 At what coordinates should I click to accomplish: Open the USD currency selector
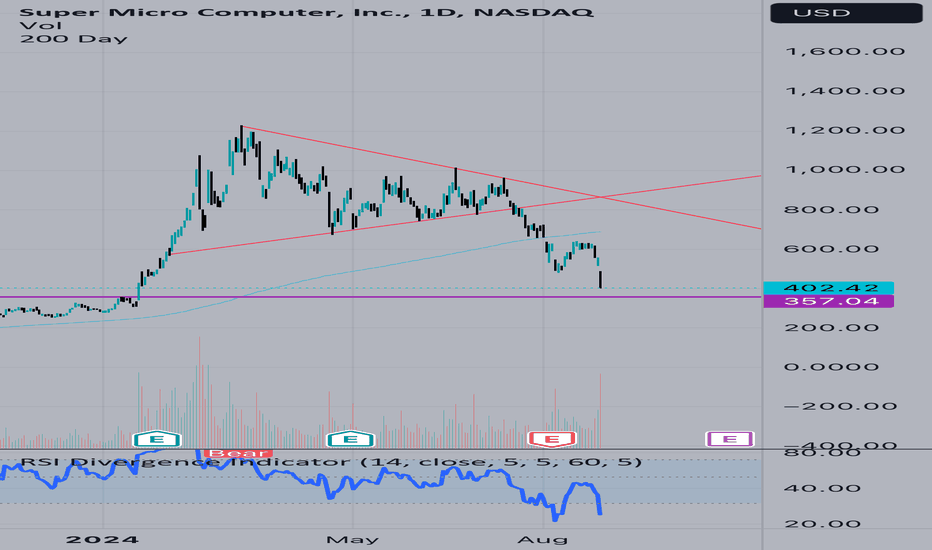pyautogui.click(x=846, y=12)
